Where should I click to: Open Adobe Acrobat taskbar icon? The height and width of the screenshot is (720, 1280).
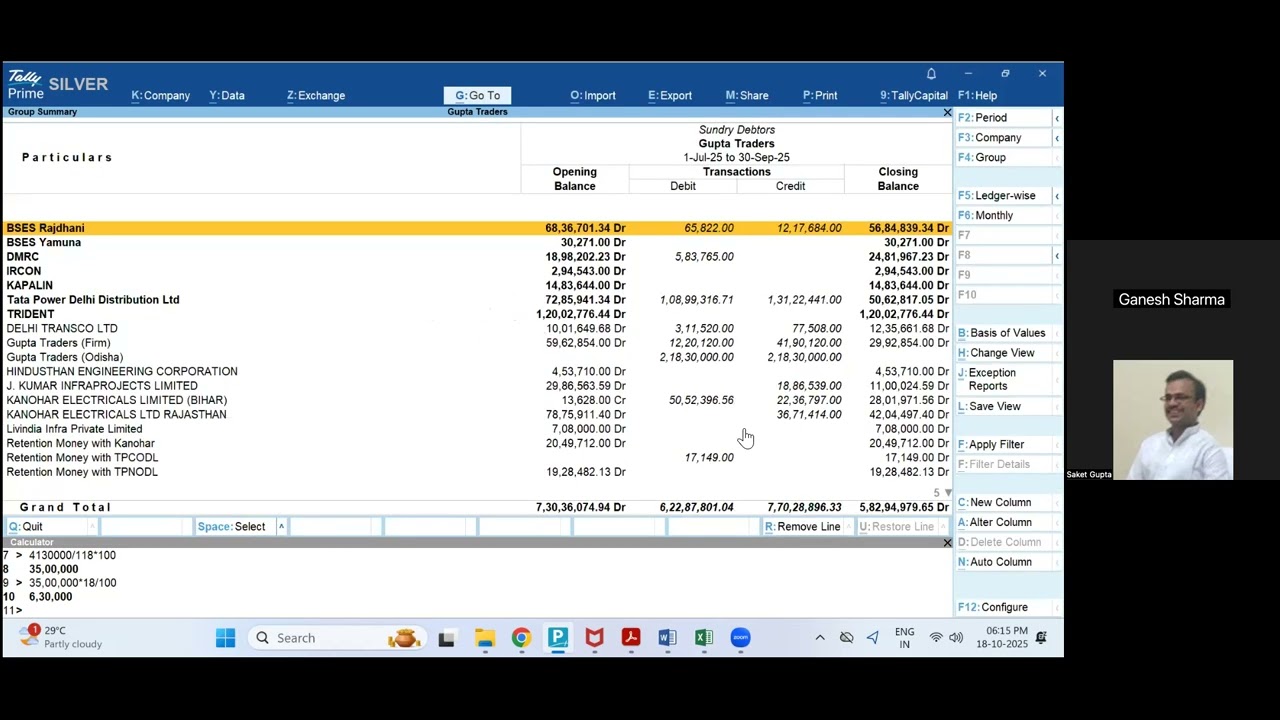(x=631, y=638)
